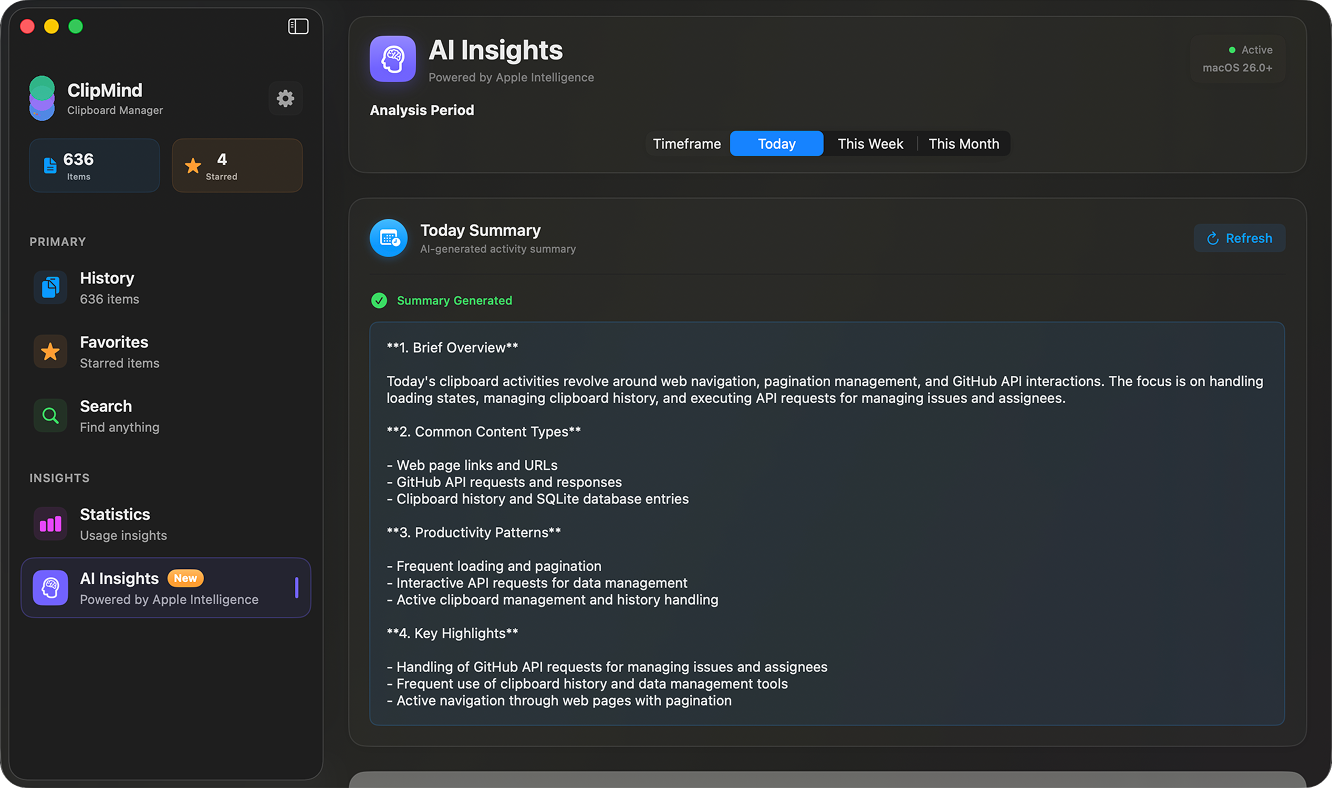The width and height of the screenshot is (1332, 788).
Task: Click the Search magnifier icon
Action: tap(50, 414)
